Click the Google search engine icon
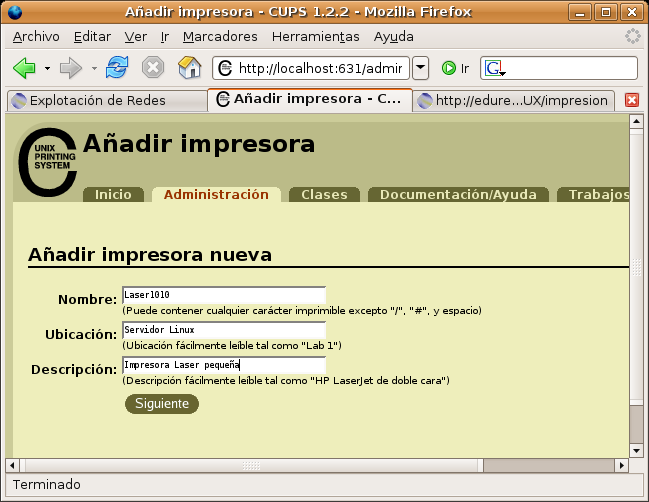The image size is (649, 502). tap(495, 68)
